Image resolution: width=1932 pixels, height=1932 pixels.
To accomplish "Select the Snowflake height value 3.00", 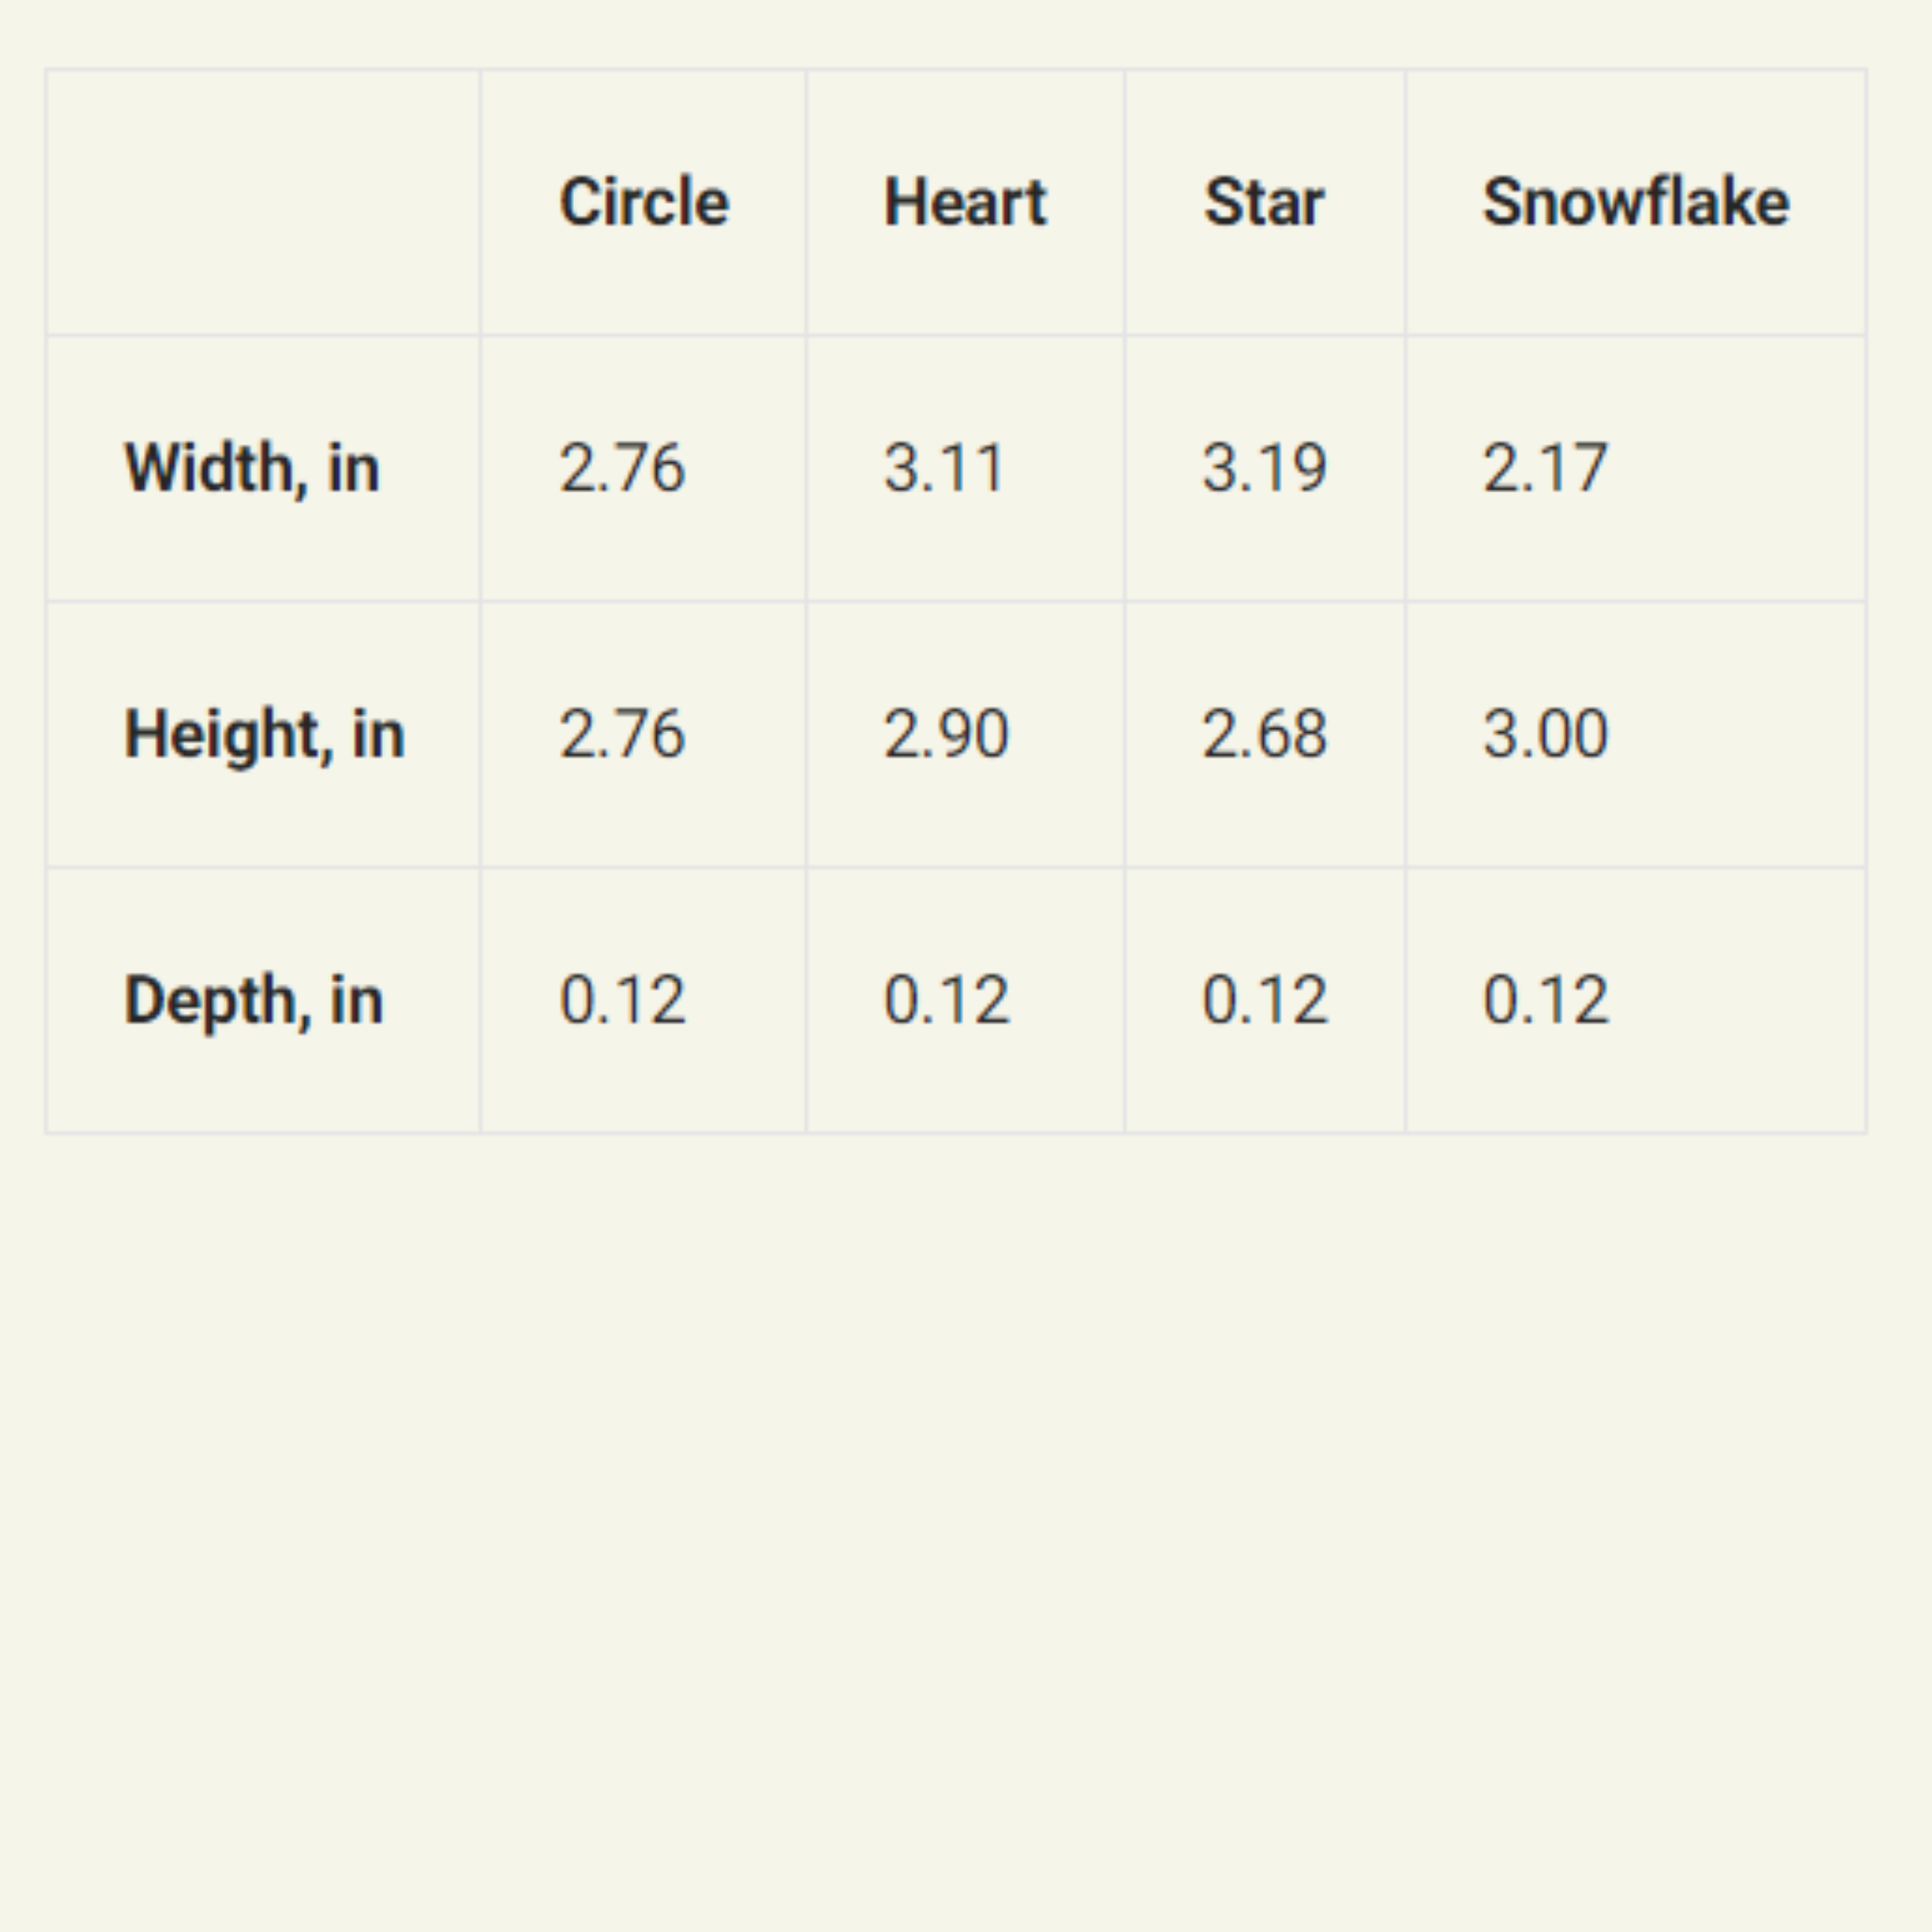I will point(1545,734).
